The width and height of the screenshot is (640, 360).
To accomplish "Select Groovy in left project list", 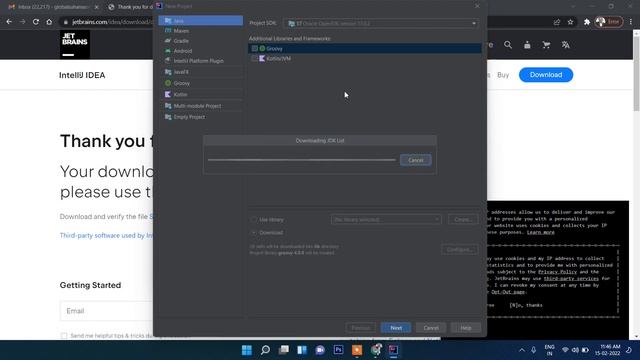I will (x=200, y=83).
